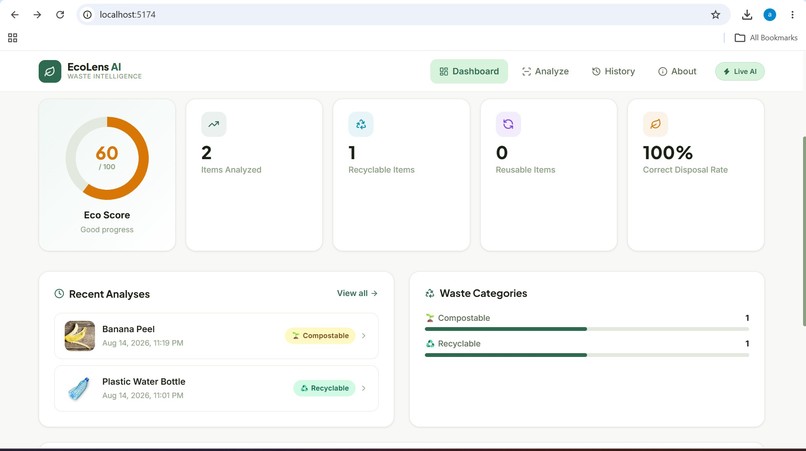Viewport: 806px width, 451px height.
Task: Click the Eco Score donut chart
Action: [107, 158]
